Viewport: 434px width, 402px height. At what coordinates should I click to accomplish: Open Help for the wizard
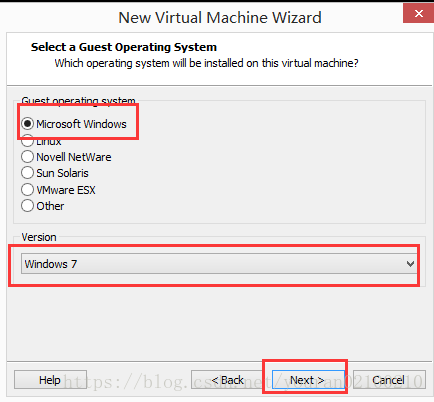(x=50, y=380)
